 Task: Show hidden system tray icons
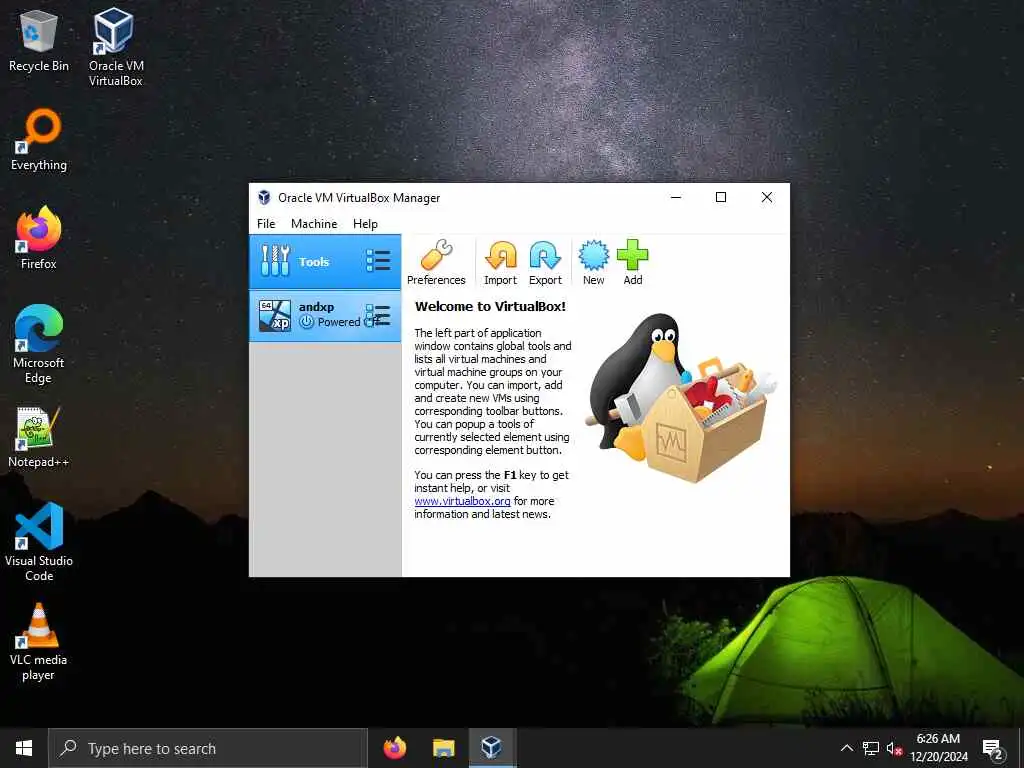[846, 748]
